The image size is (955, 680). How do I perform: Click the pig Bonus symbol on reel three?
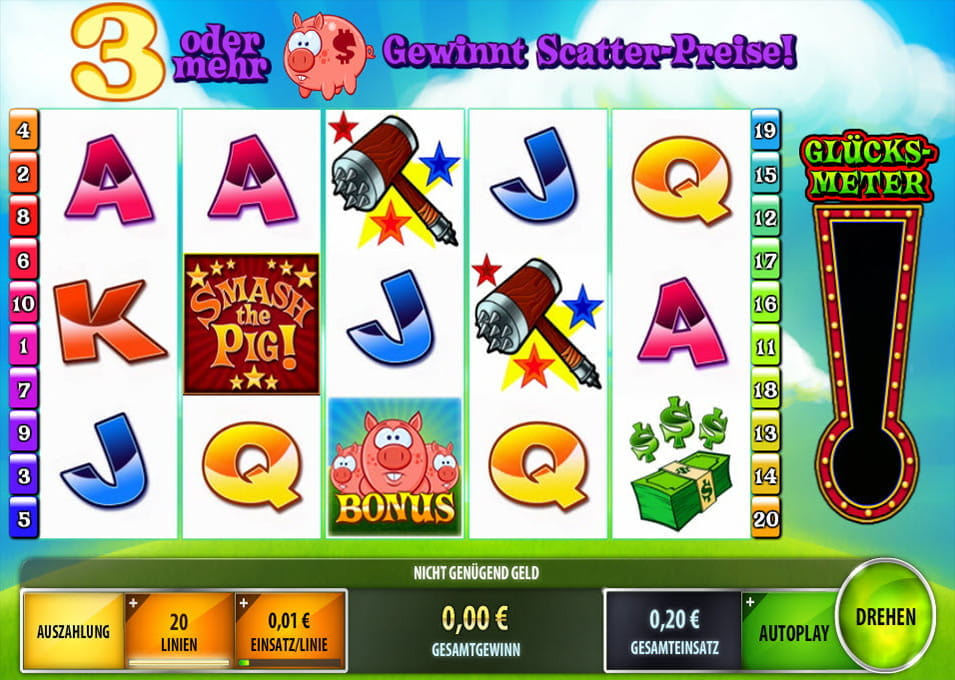coord(395,467)
